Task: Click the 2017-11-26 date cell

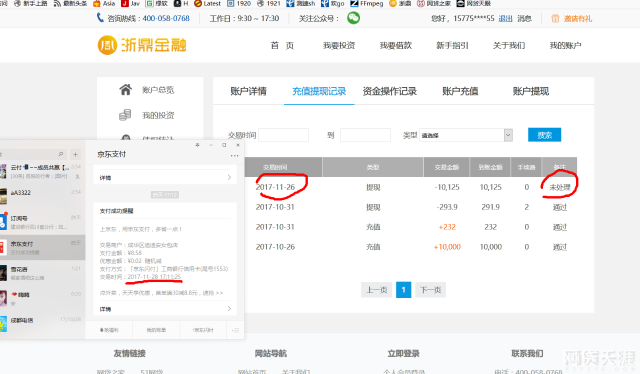Action: (275, 187)
